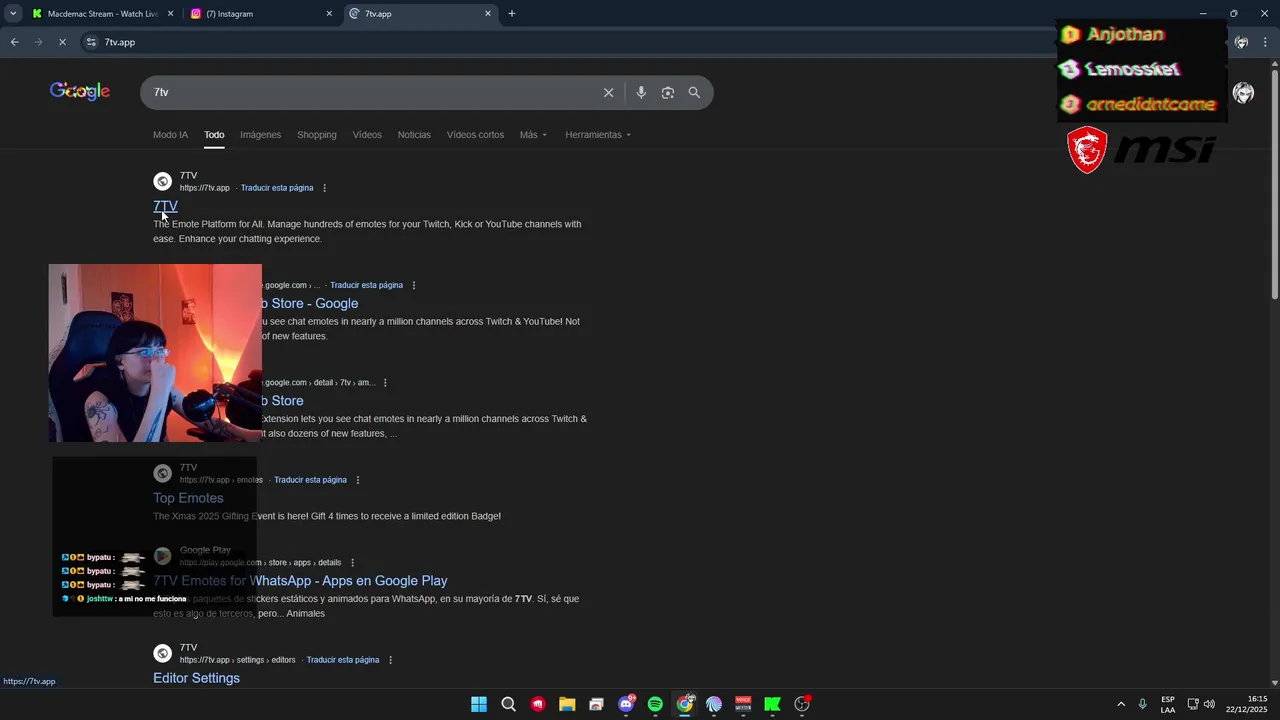Click the magnifier search button
Image resolution: width=1280 pixels, height=720 pixels.
694,92
